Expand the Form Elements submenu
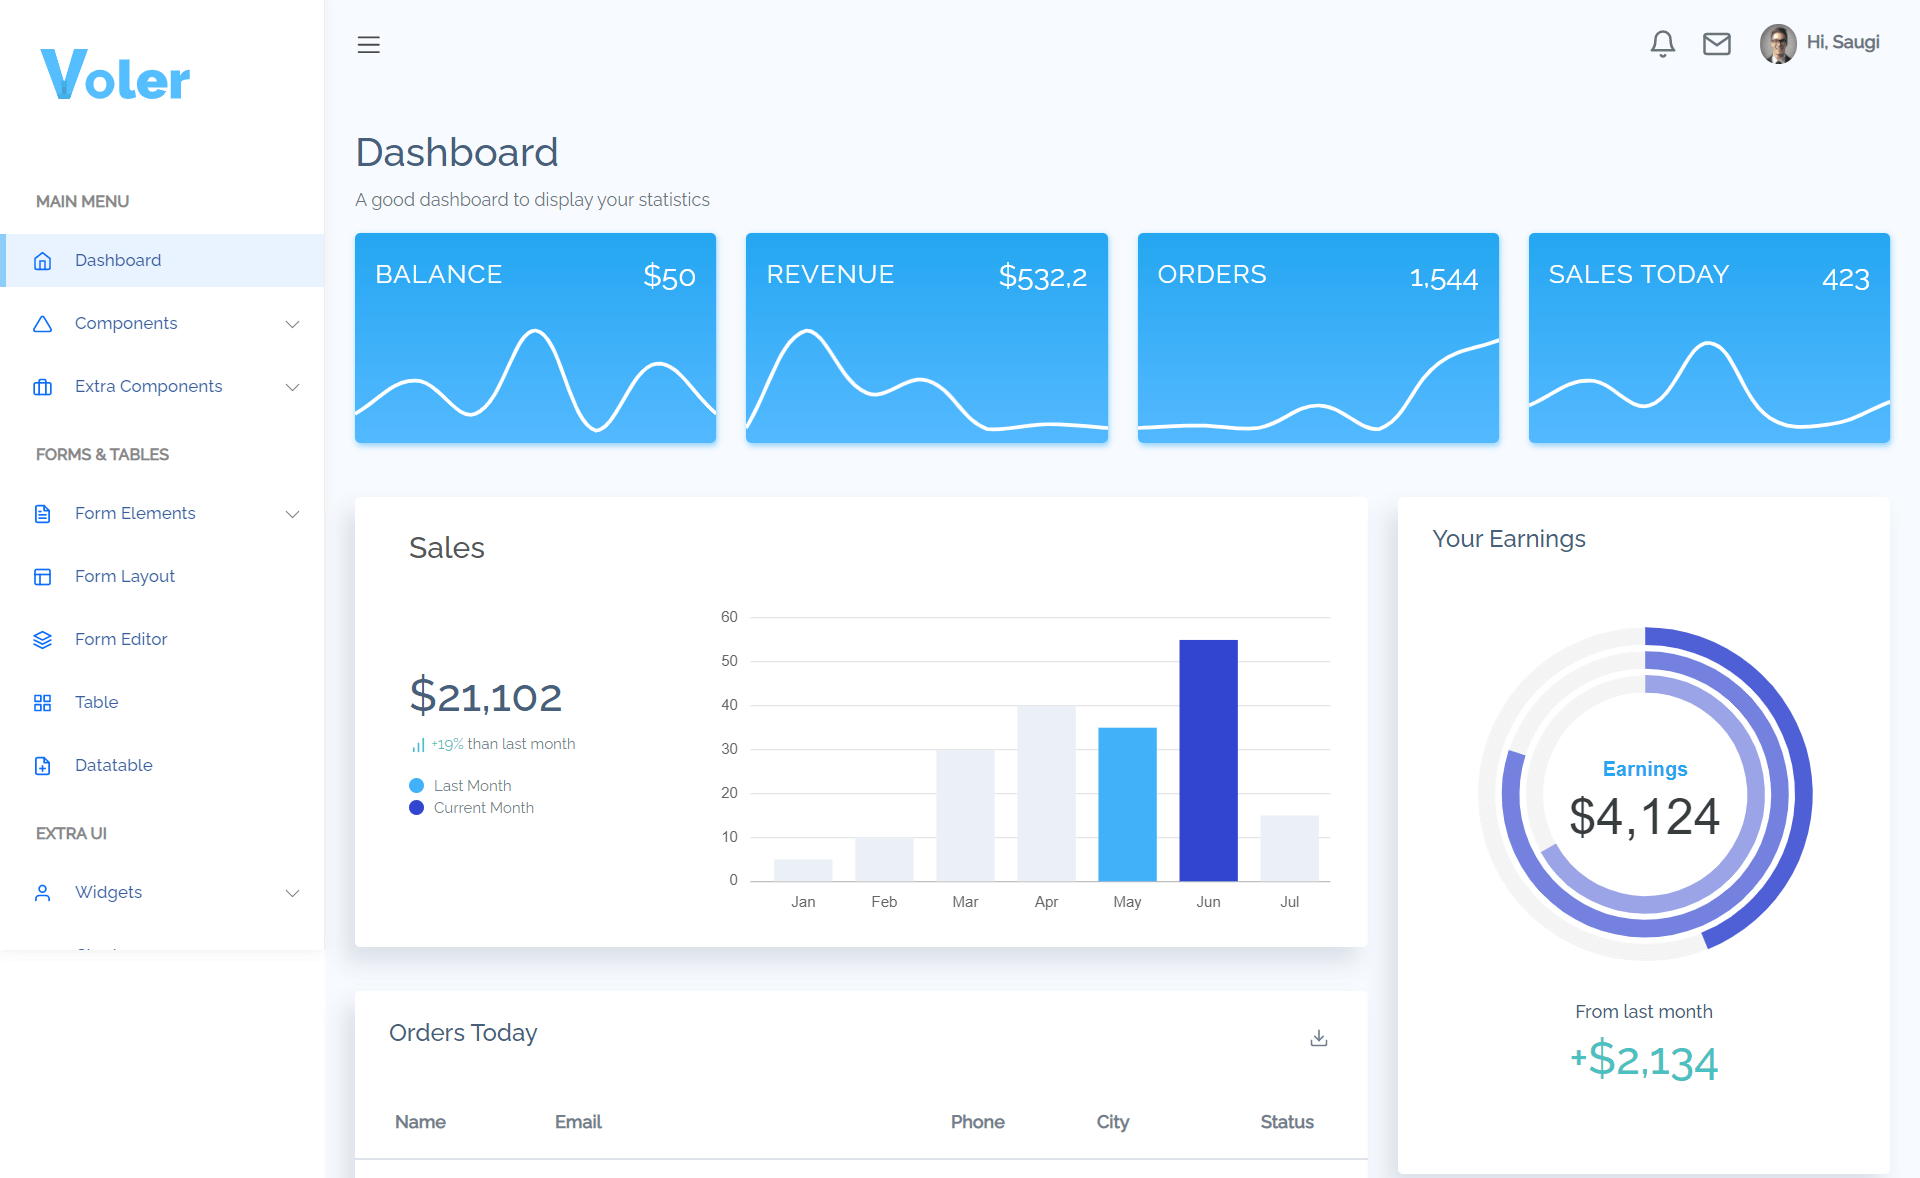1920x1178 pixels. pyautogui.click(x=292, y=513)
